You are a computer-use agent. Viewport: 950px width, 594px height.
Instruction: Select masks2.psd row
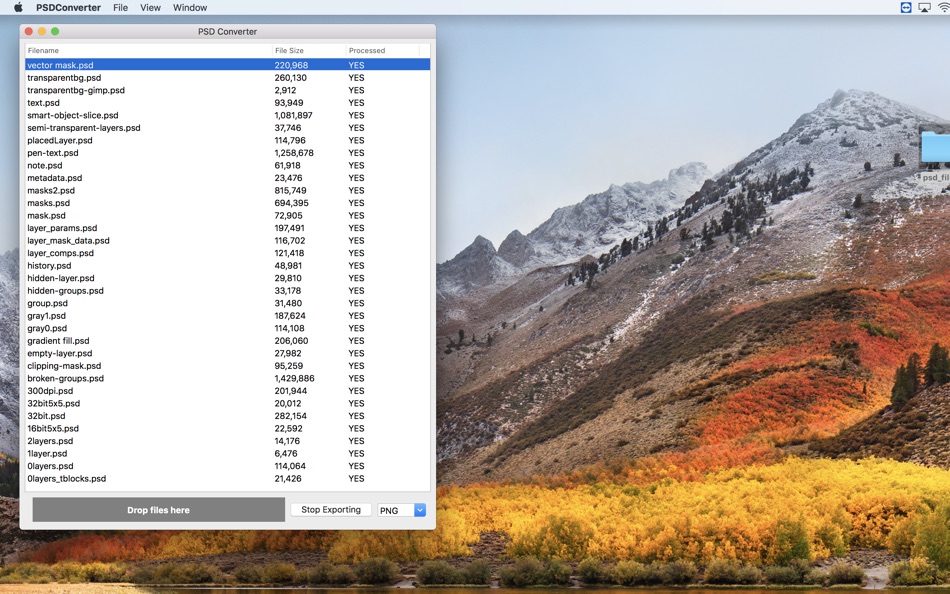pos(228,190)
